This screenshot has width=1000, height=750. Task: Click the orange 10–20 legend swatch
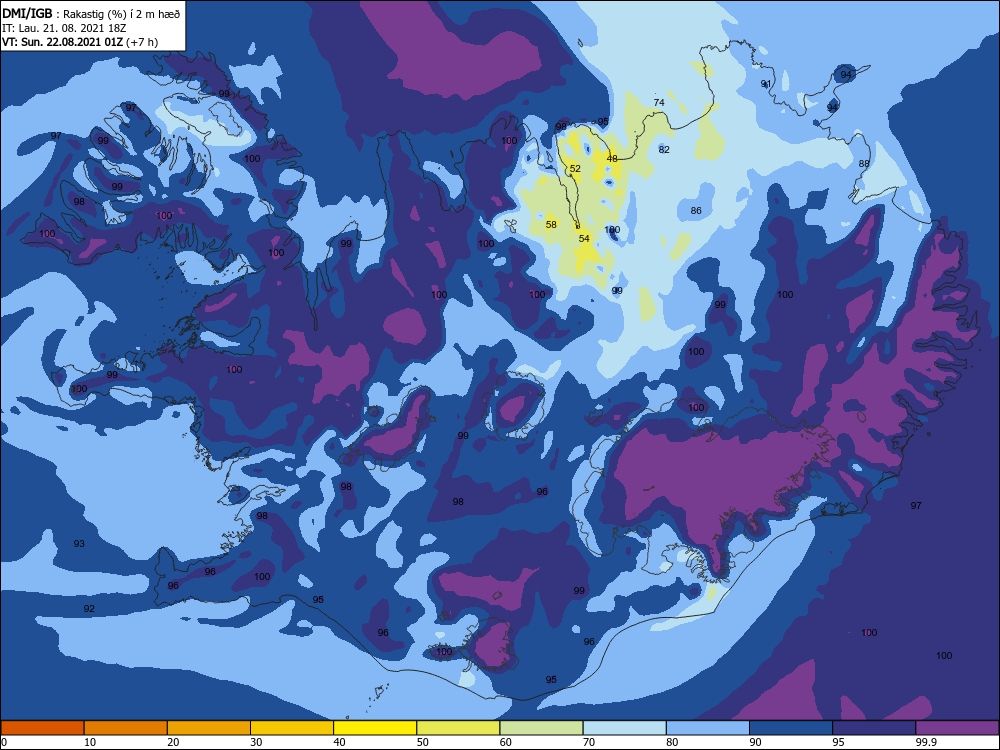(126, 728)
